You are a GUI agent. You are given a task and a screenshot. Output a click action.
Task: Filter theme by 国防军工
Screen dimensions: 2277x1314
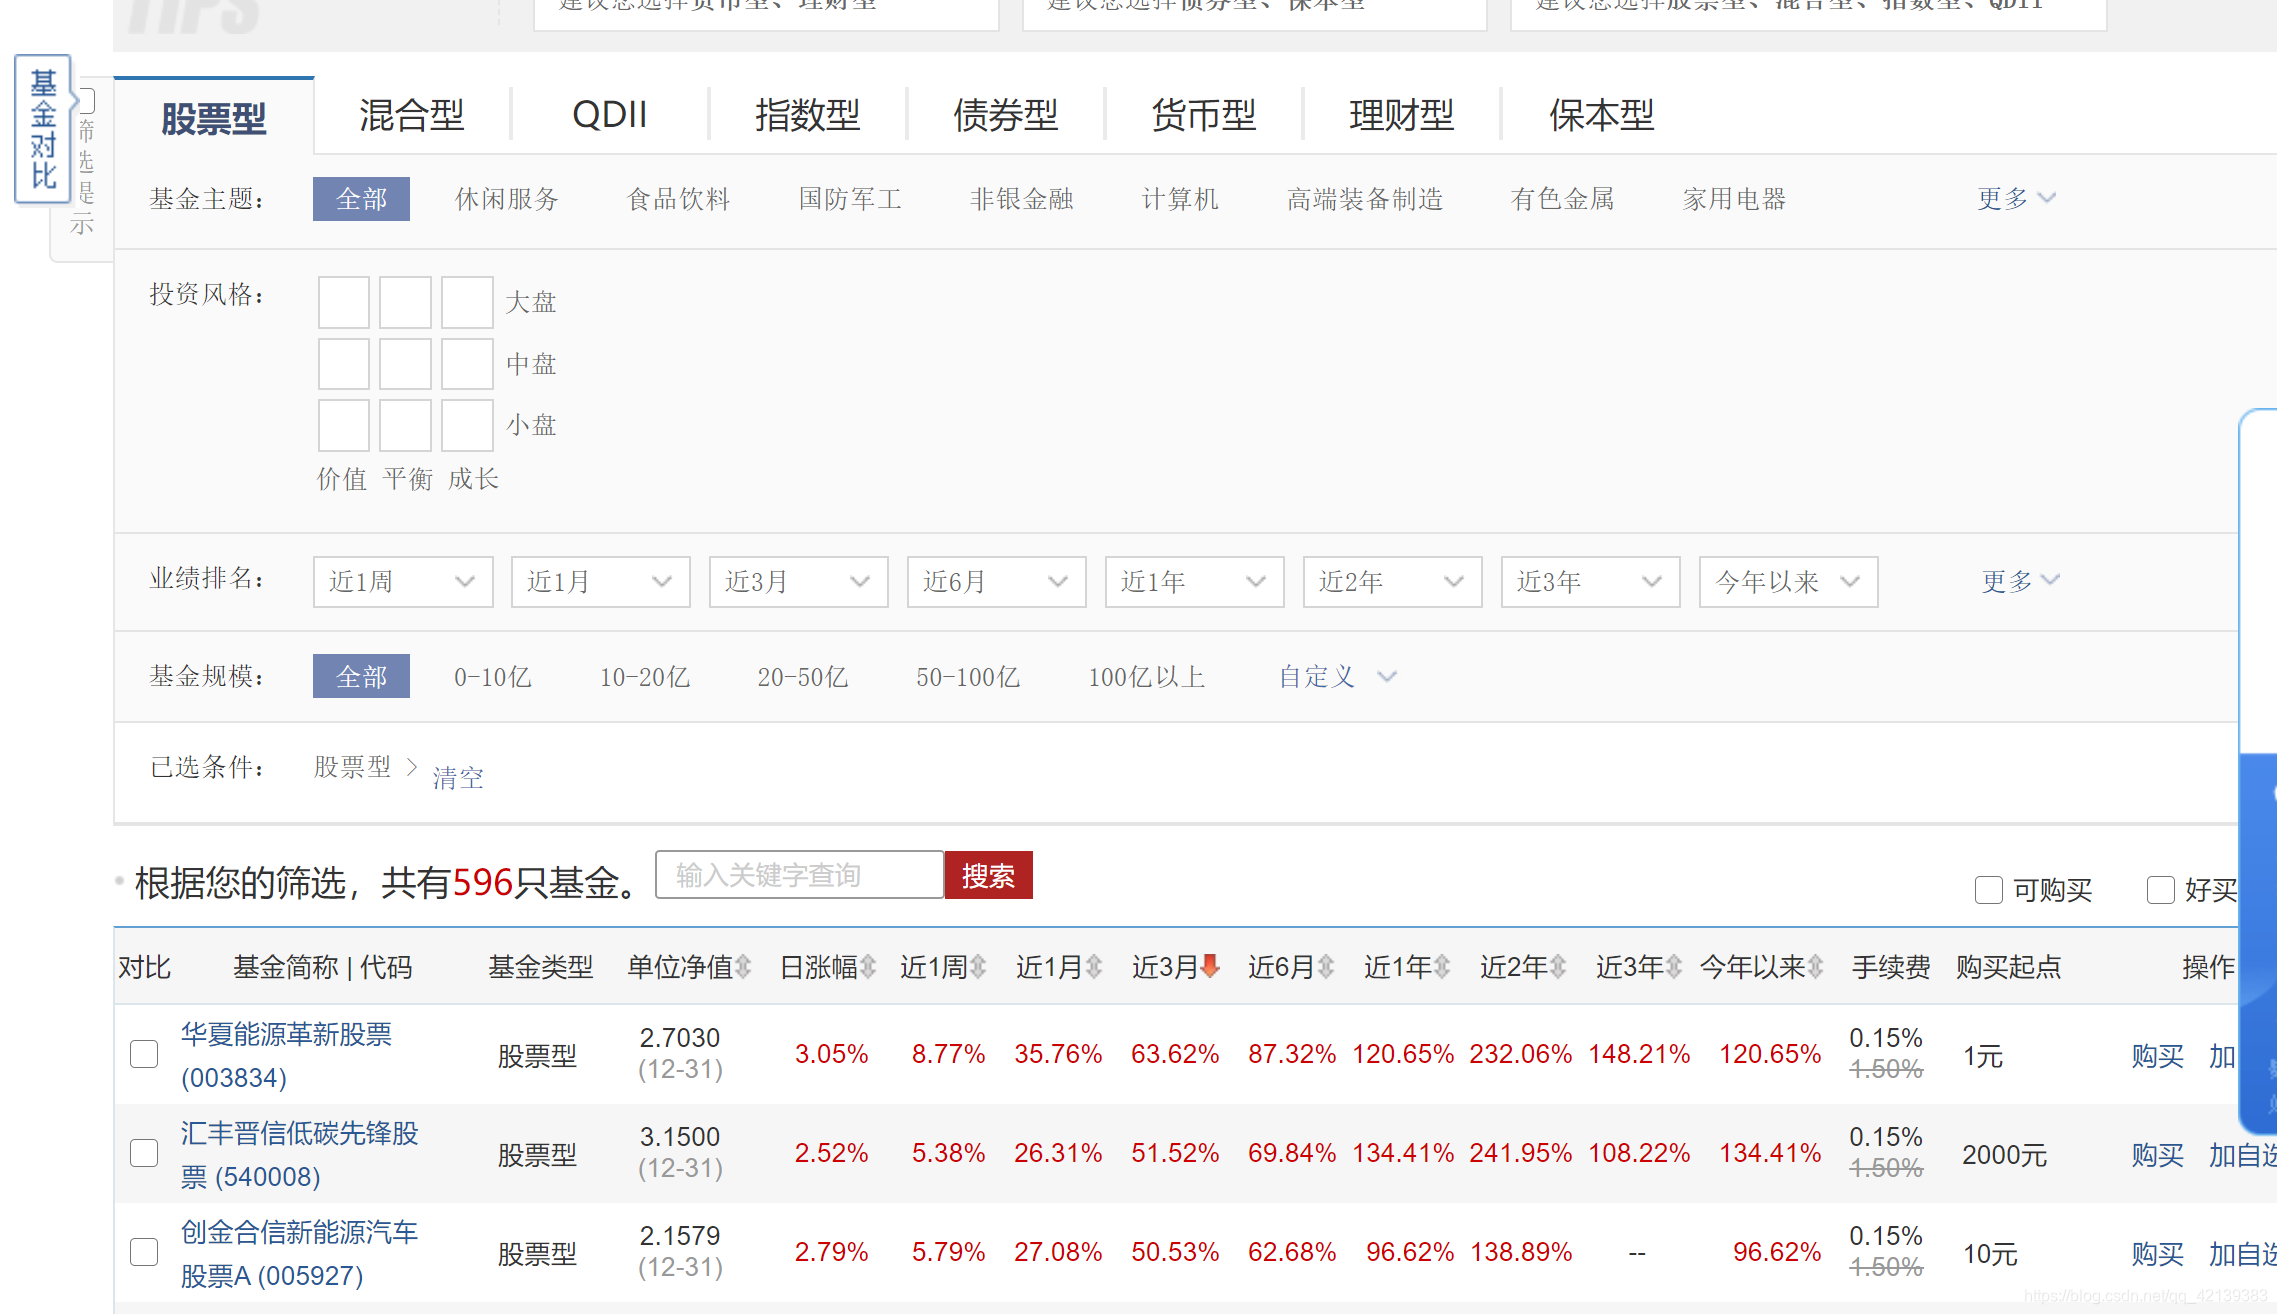point(850,199)
